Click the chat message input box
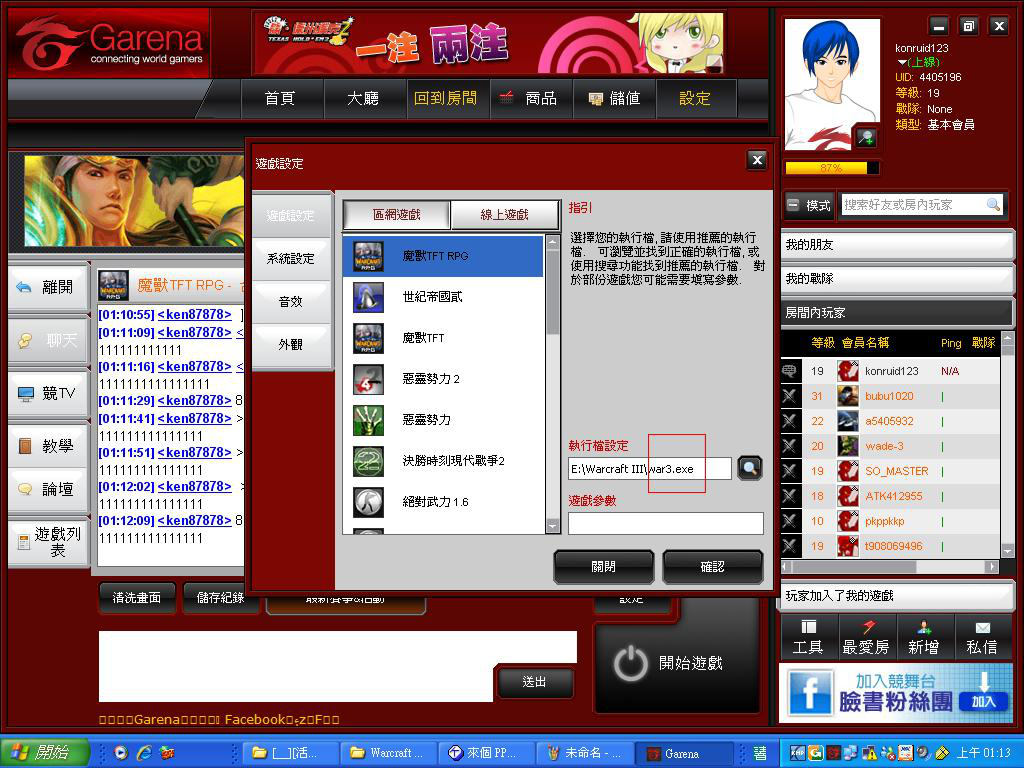Image resolution: width=1024 pixels, height=768 pixels. (296, 665)
